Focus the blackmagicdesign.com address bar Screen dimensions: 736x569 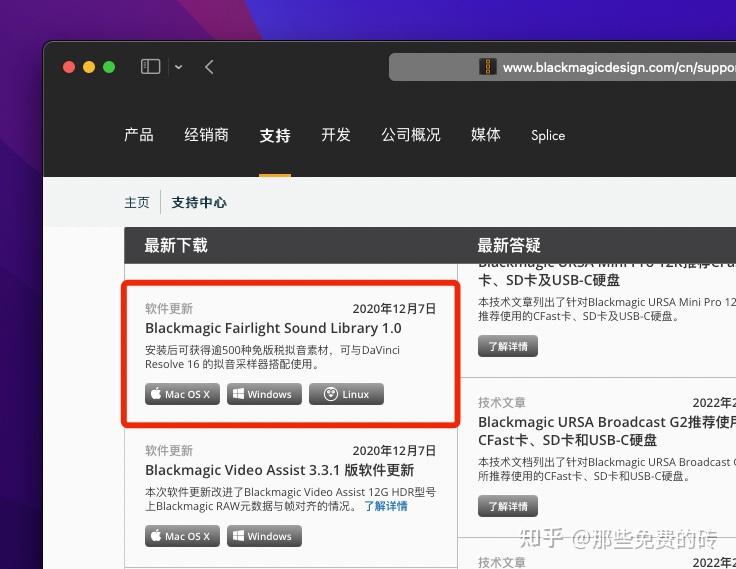click(x=562, y=67)
